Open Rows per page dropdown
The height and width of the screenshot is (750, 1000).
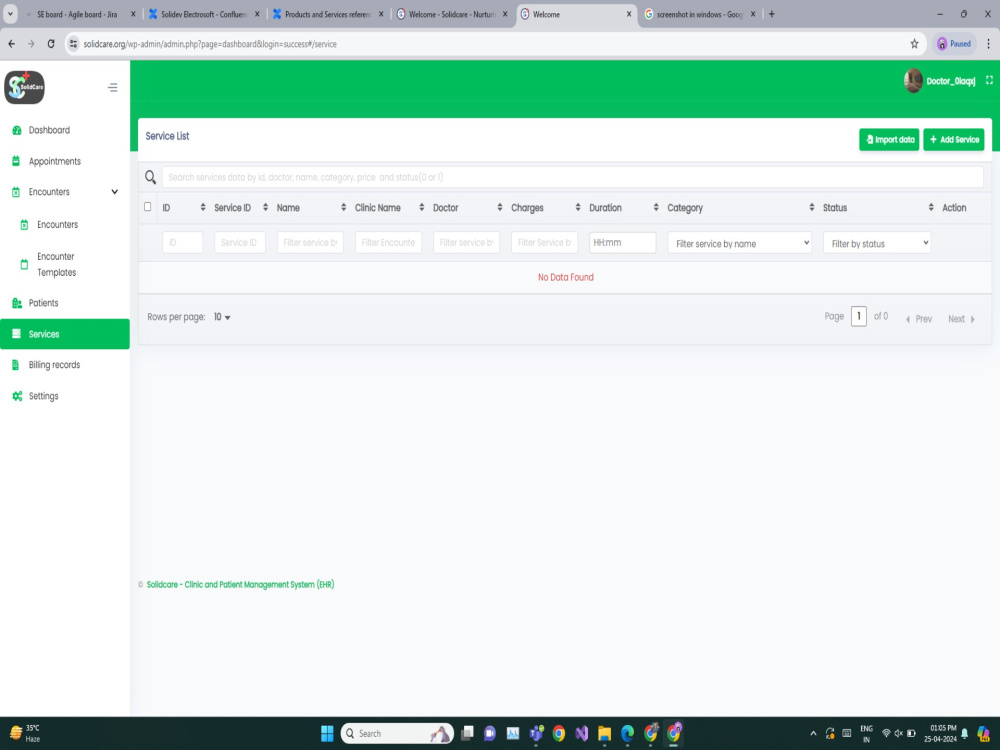pyautogui.click(x=222, y=317)
